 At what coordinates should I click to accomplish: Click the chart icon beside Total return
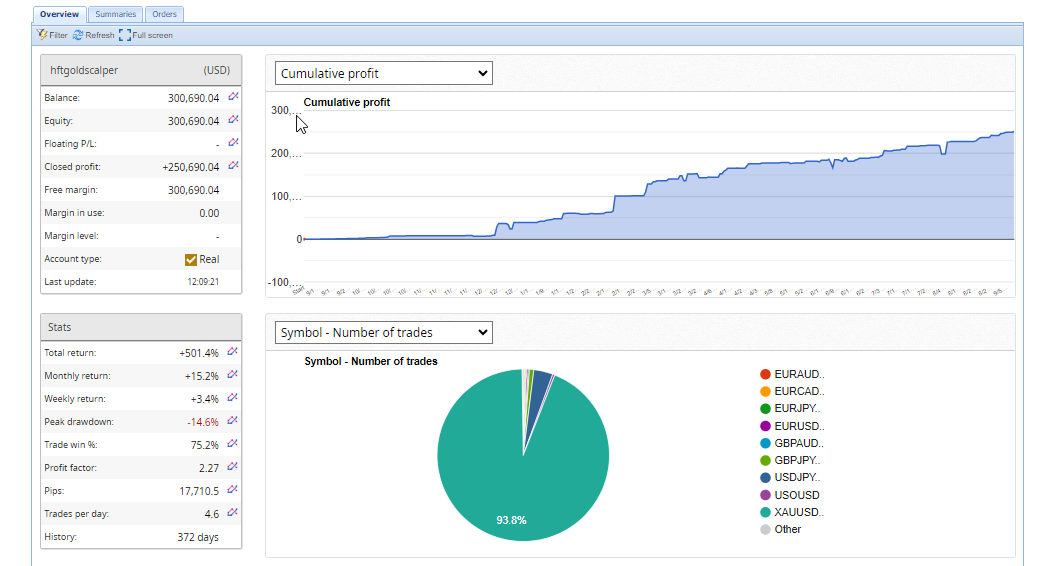tap(233, 352)
